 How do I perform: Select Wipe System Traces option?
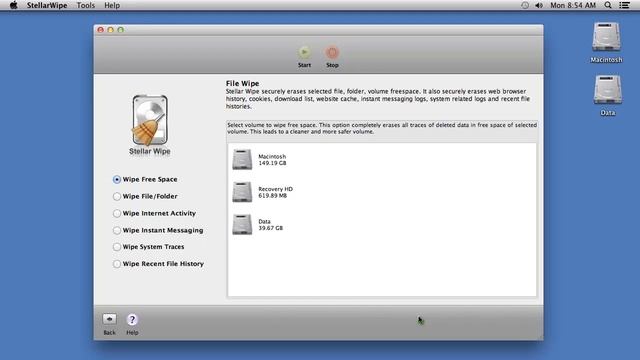coord(149,247)
